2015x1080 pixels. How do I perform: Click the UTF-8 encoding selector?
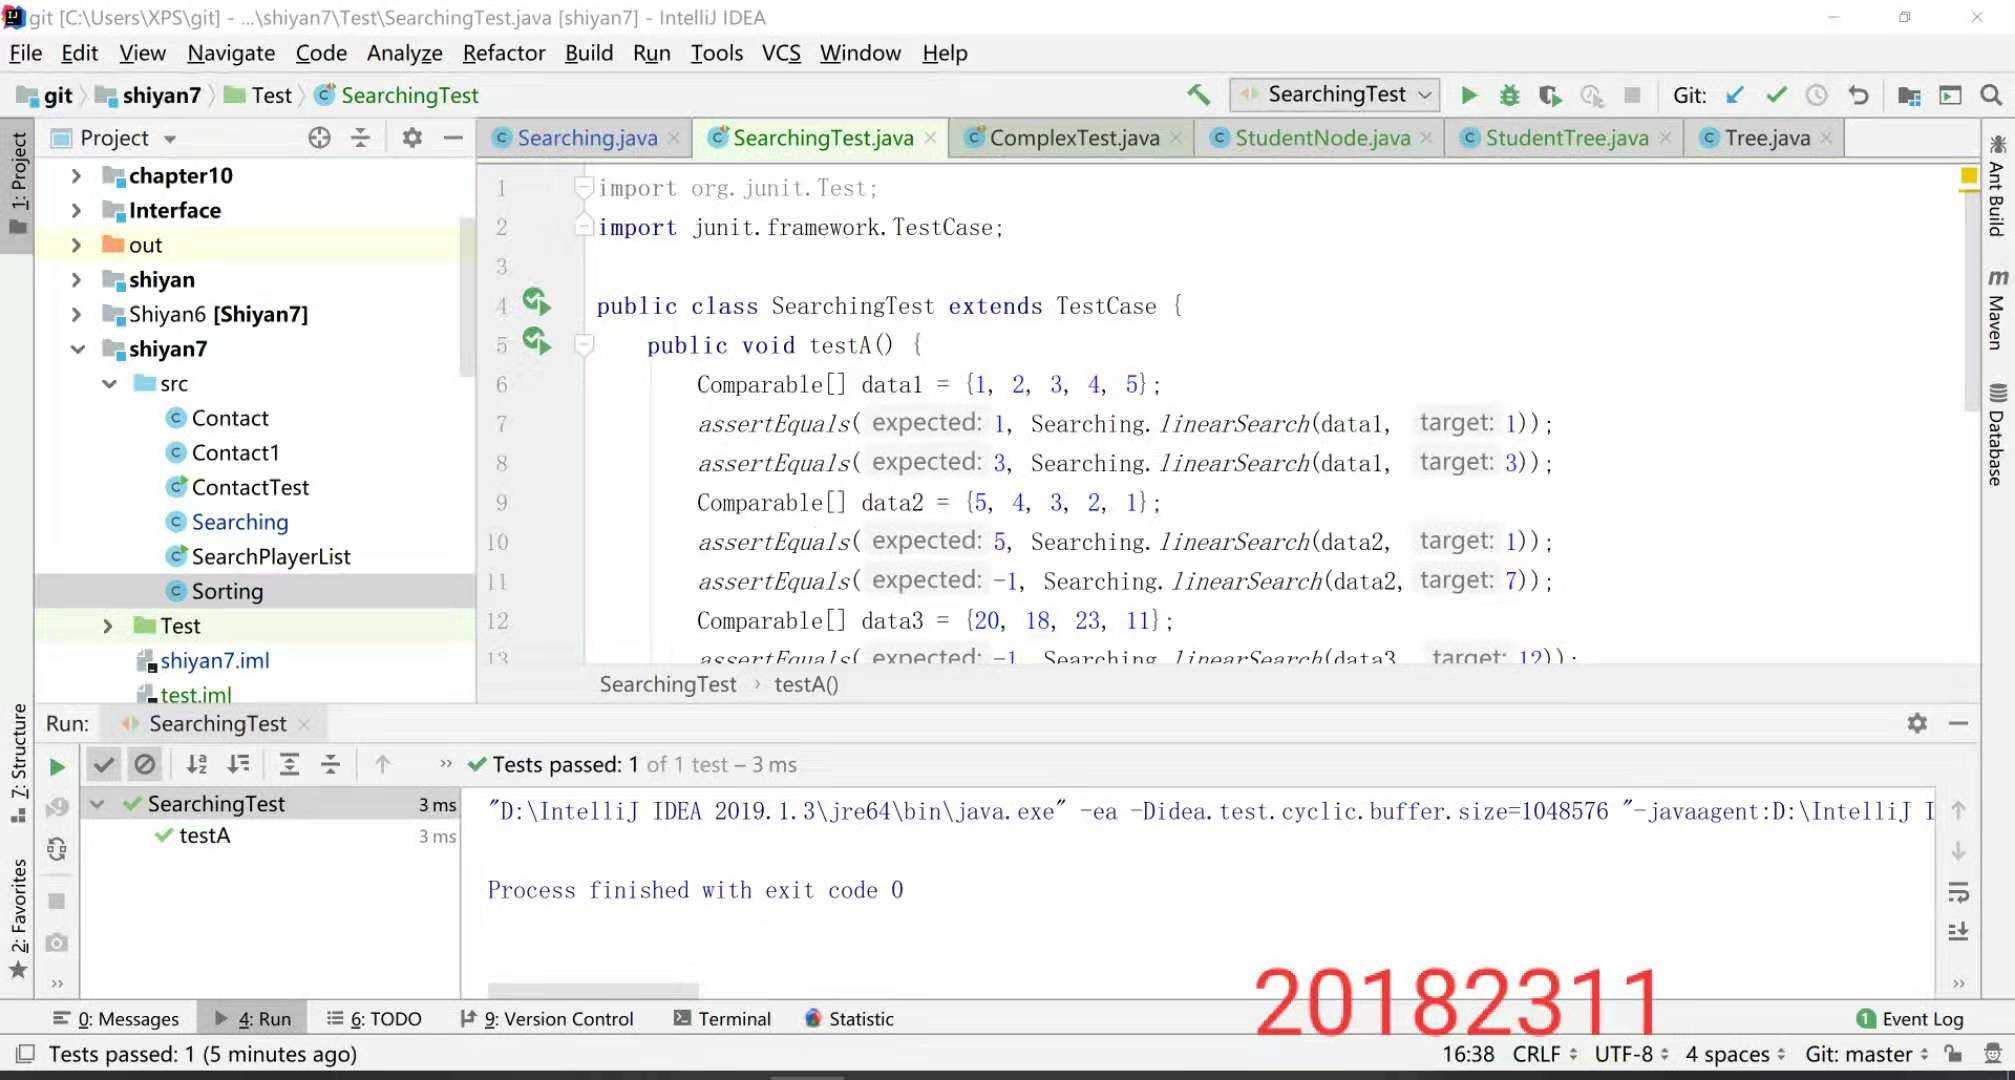tap(1631, 1054)
